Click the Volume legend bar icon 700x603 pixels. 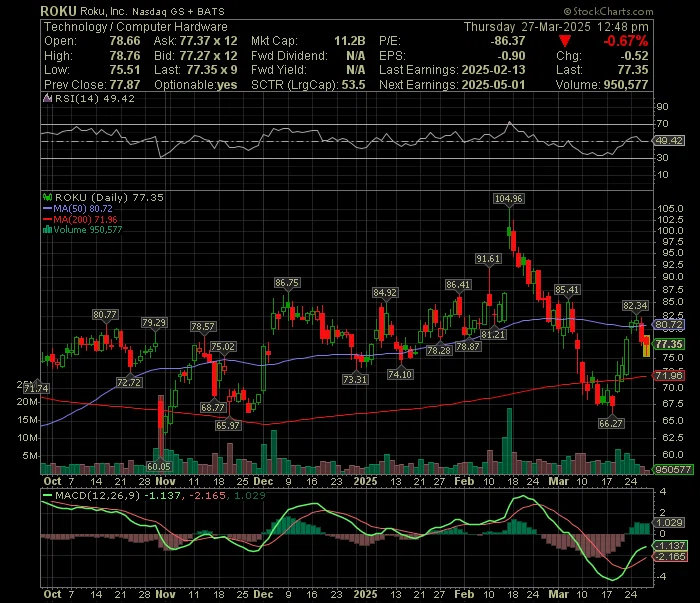click(47, 230)
